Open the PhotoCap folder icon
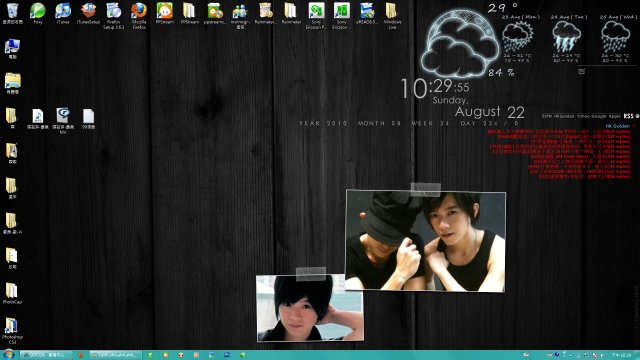The width and height of the screenshot is (640, 360). [x=12, y=293]
